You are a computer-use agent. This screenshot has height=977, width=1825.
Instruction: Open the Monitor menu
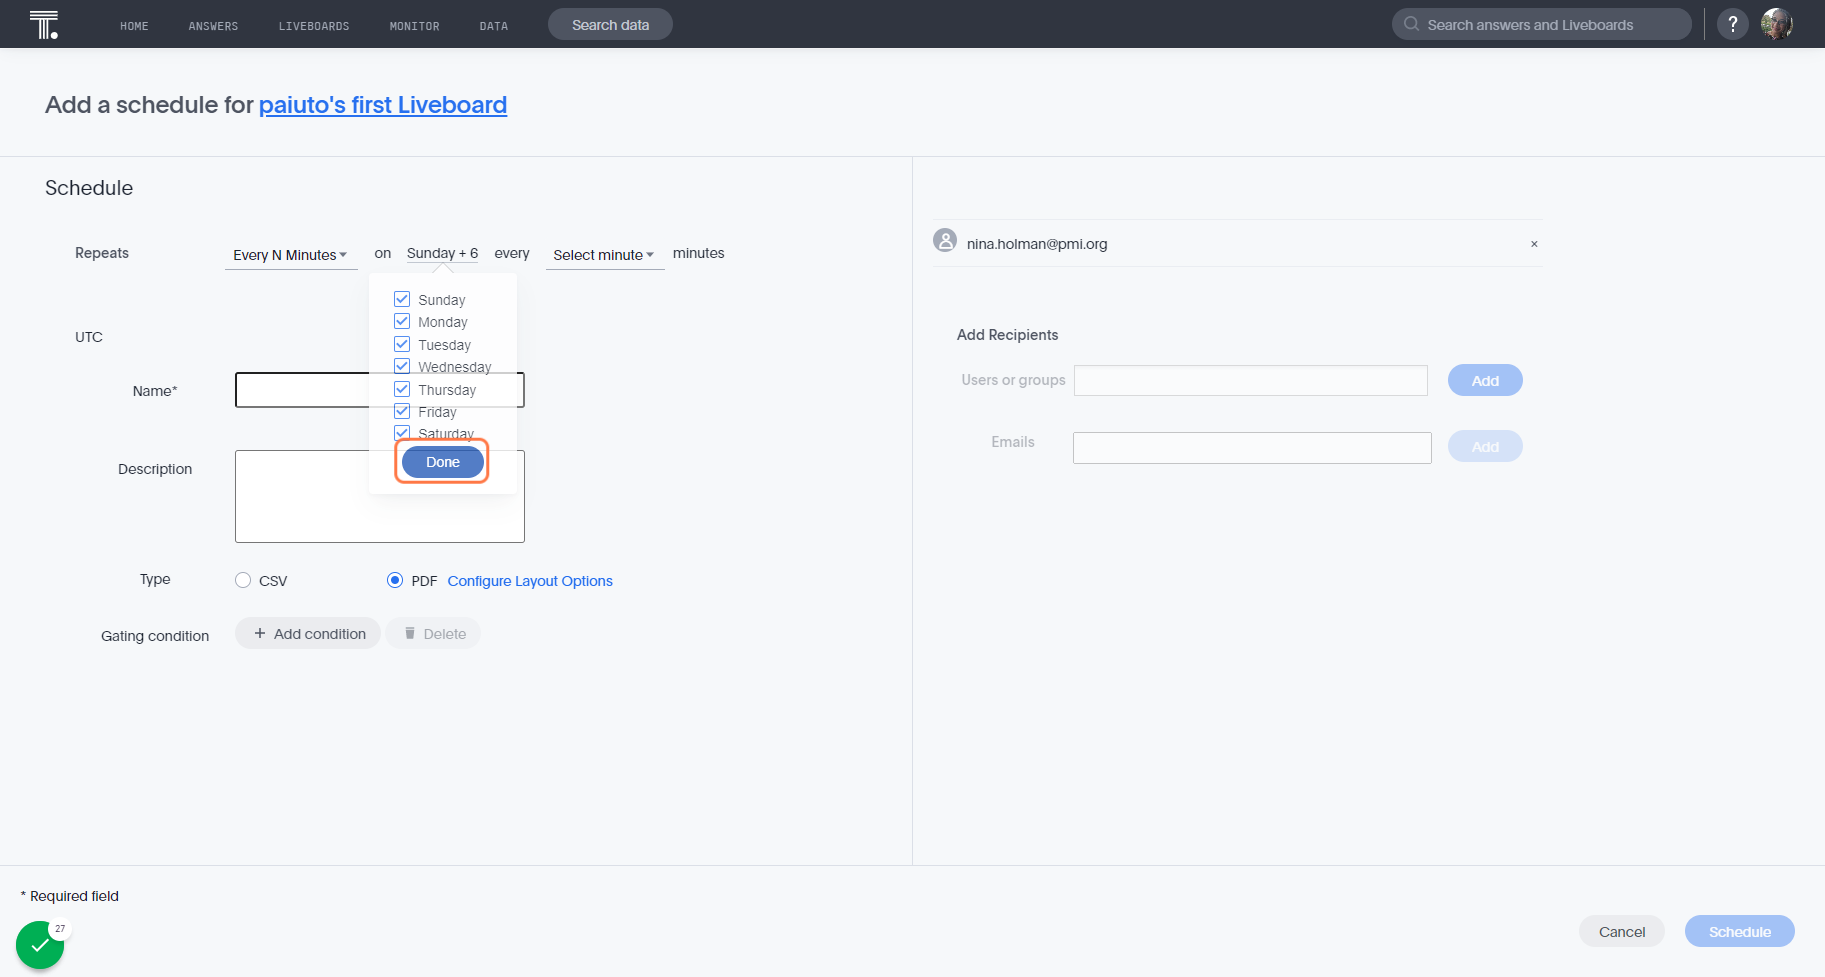pos(414,26)
